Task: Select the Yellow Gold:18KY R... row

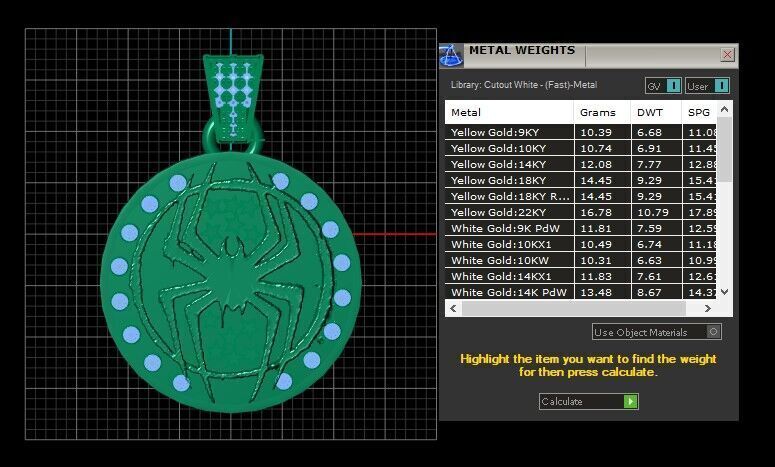Action: pos(581,196)
